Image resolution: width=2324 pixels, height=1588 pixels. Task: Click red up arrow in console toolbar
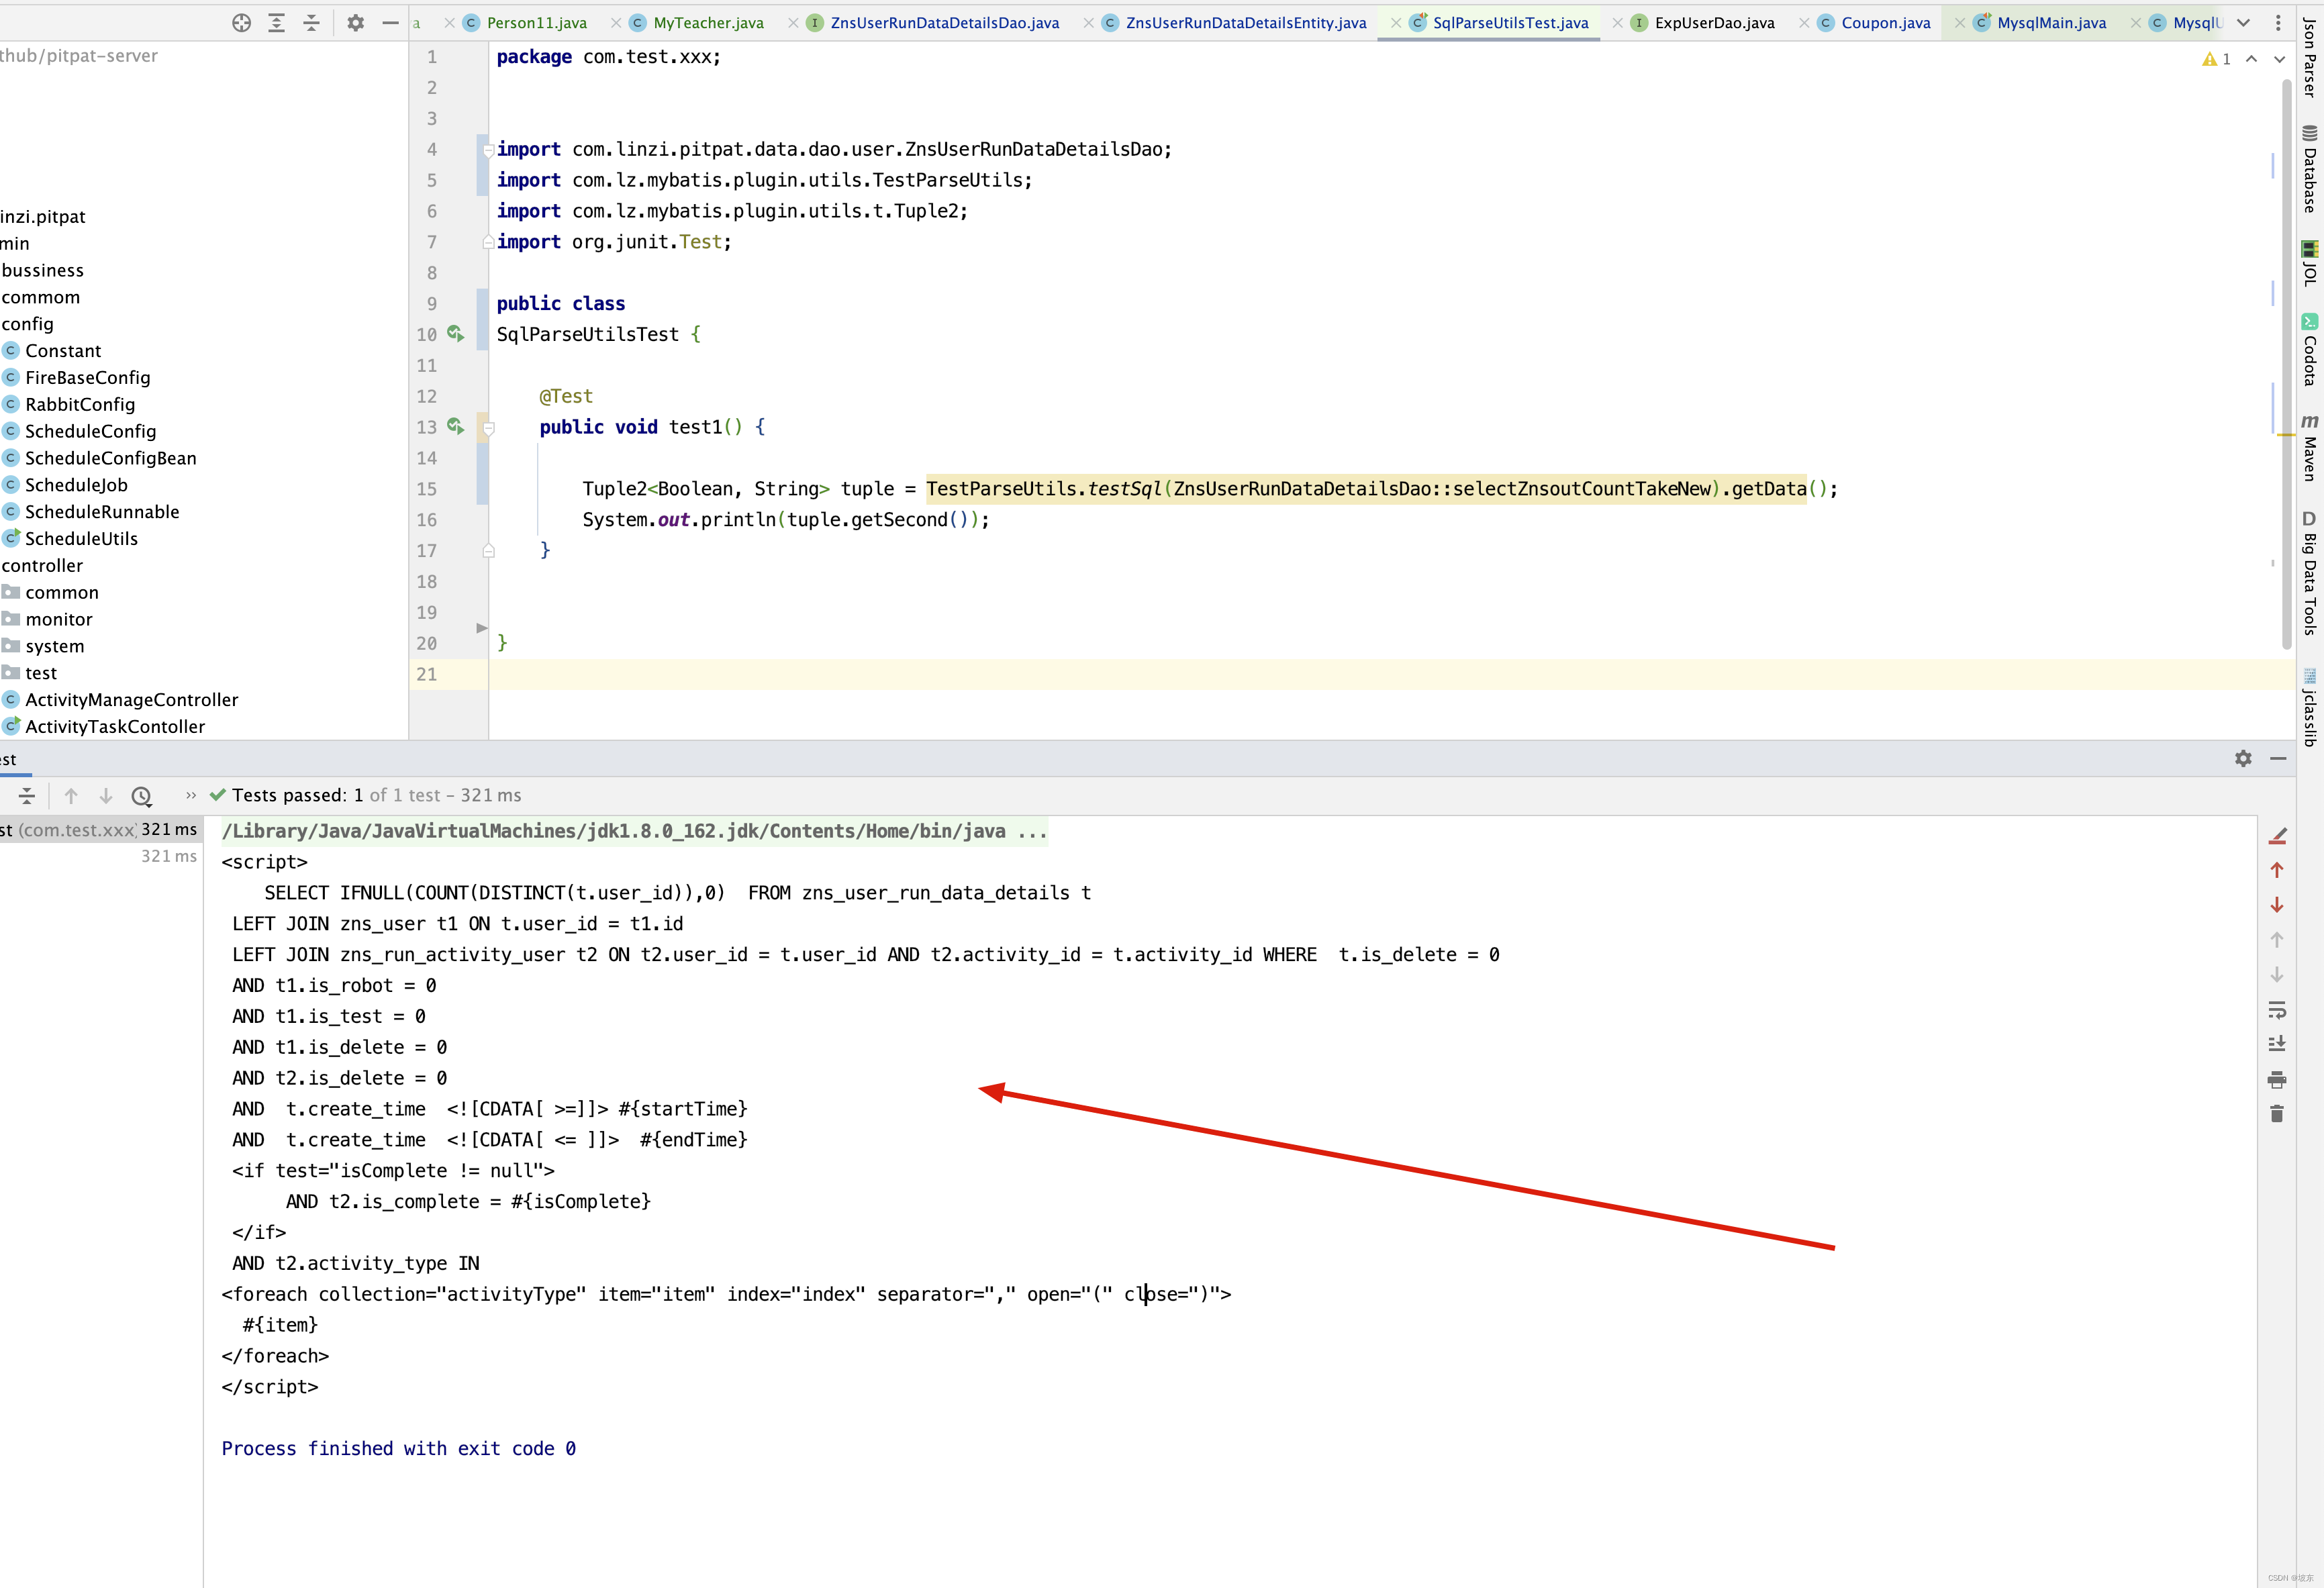tap(2277, 870)
